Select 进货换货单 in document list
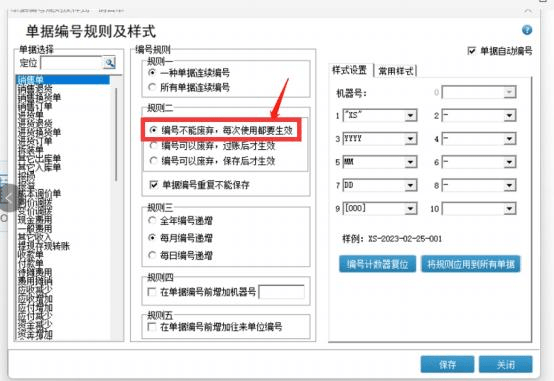This screenshot has height=381, width=554. coord(39,132)
